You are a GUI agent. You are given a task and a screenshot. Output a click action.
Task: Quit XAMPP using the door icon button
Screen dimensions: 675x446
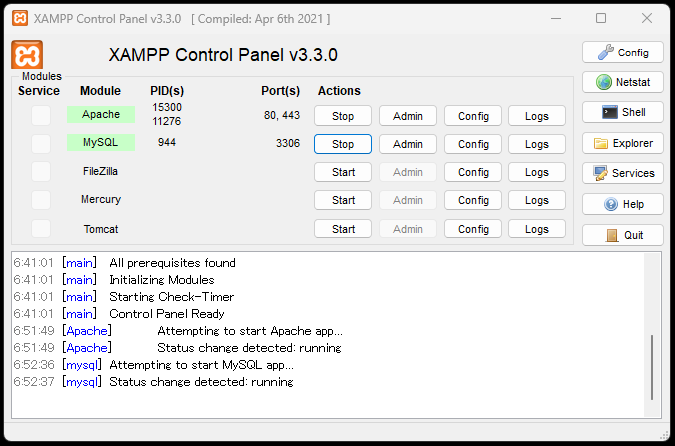[x=622, y=235]
